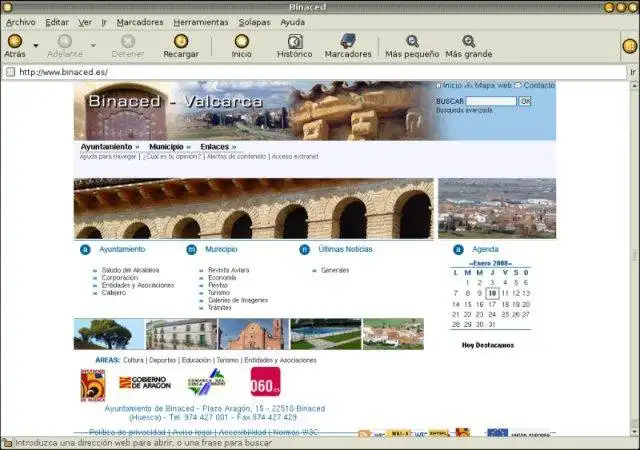Open the Ver menu
The image size is (640, 450).
(85, 22)
